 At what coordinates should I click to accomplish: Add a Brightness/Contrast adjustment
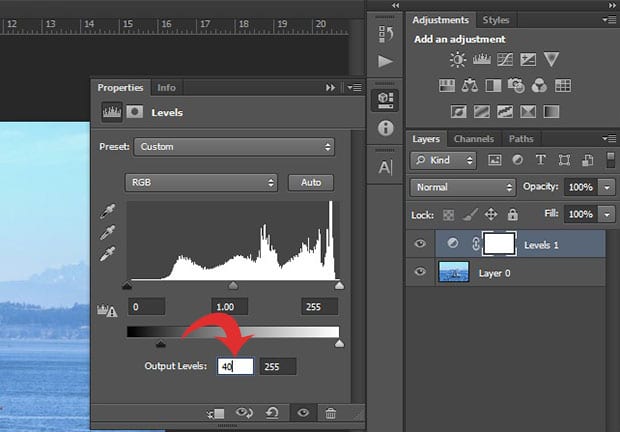click(457, 60)
